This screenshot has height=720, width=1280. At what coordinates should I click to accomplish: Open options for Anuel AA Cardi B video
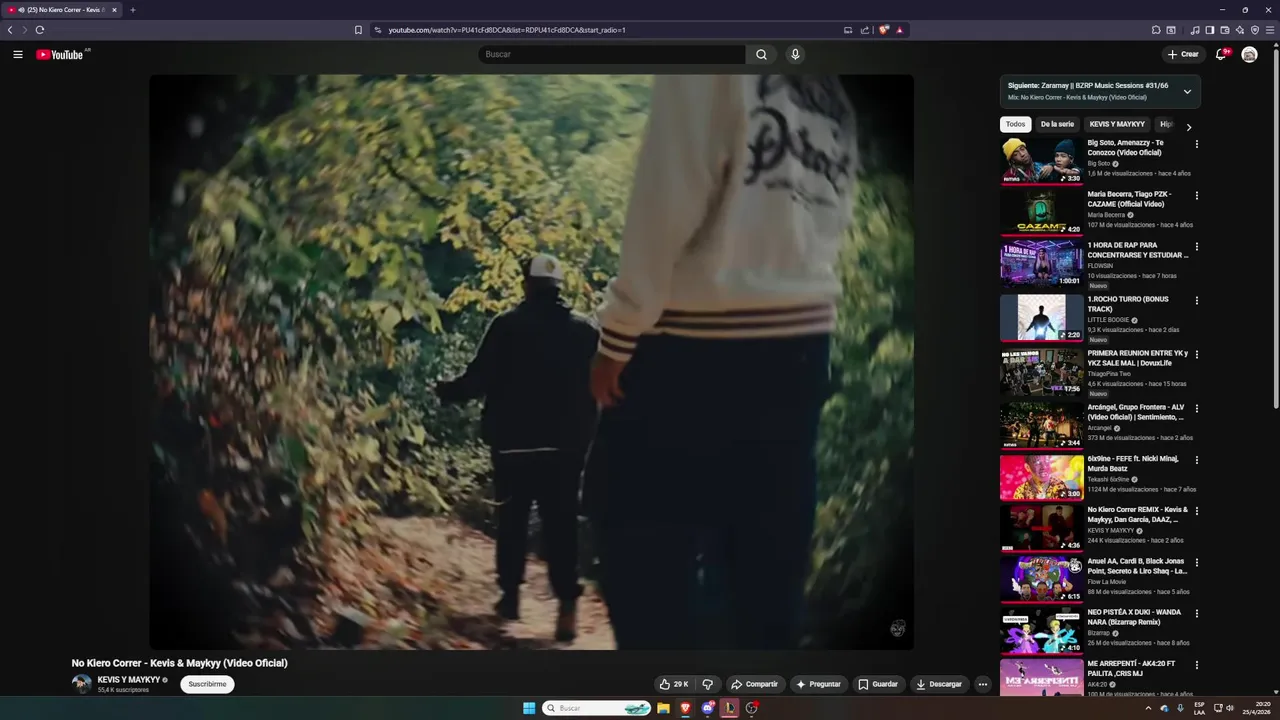tap(1196, 562)
